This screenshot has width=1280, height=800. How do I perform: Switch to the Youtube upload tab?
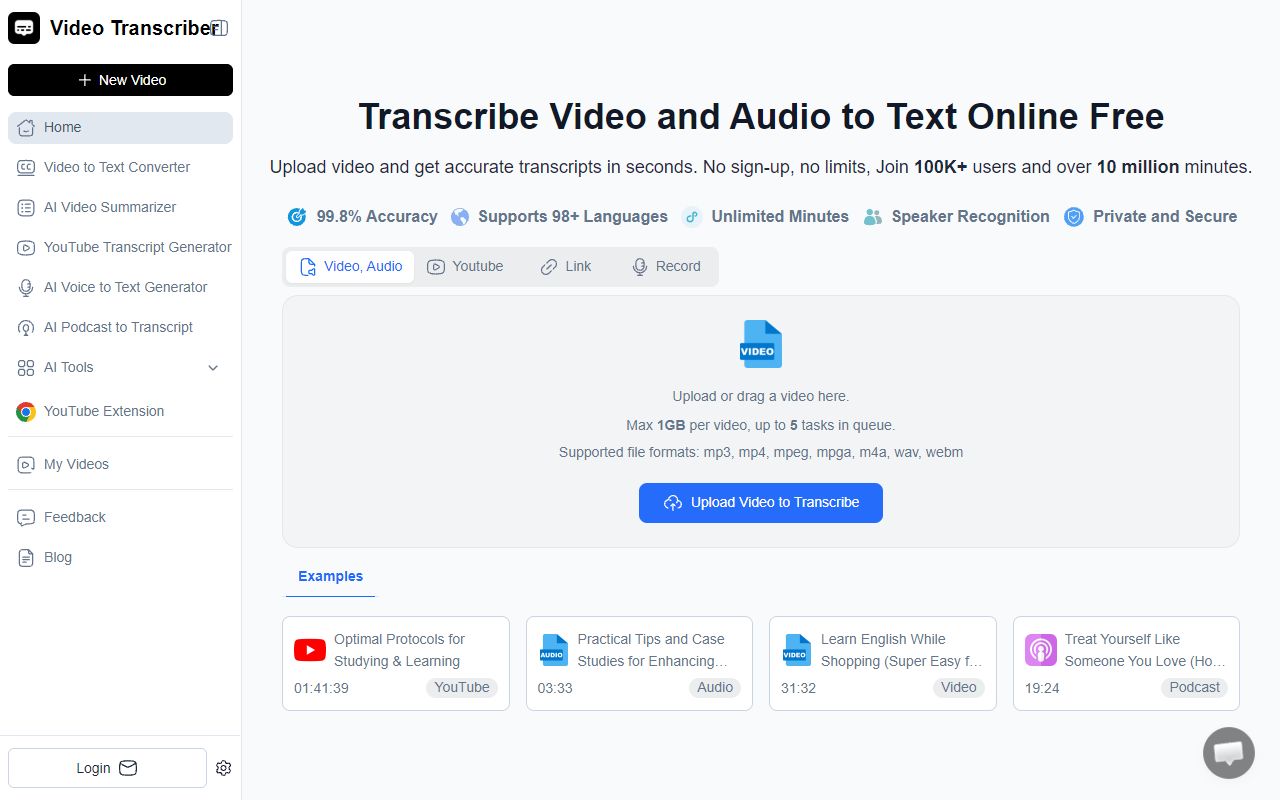point(466,266)
